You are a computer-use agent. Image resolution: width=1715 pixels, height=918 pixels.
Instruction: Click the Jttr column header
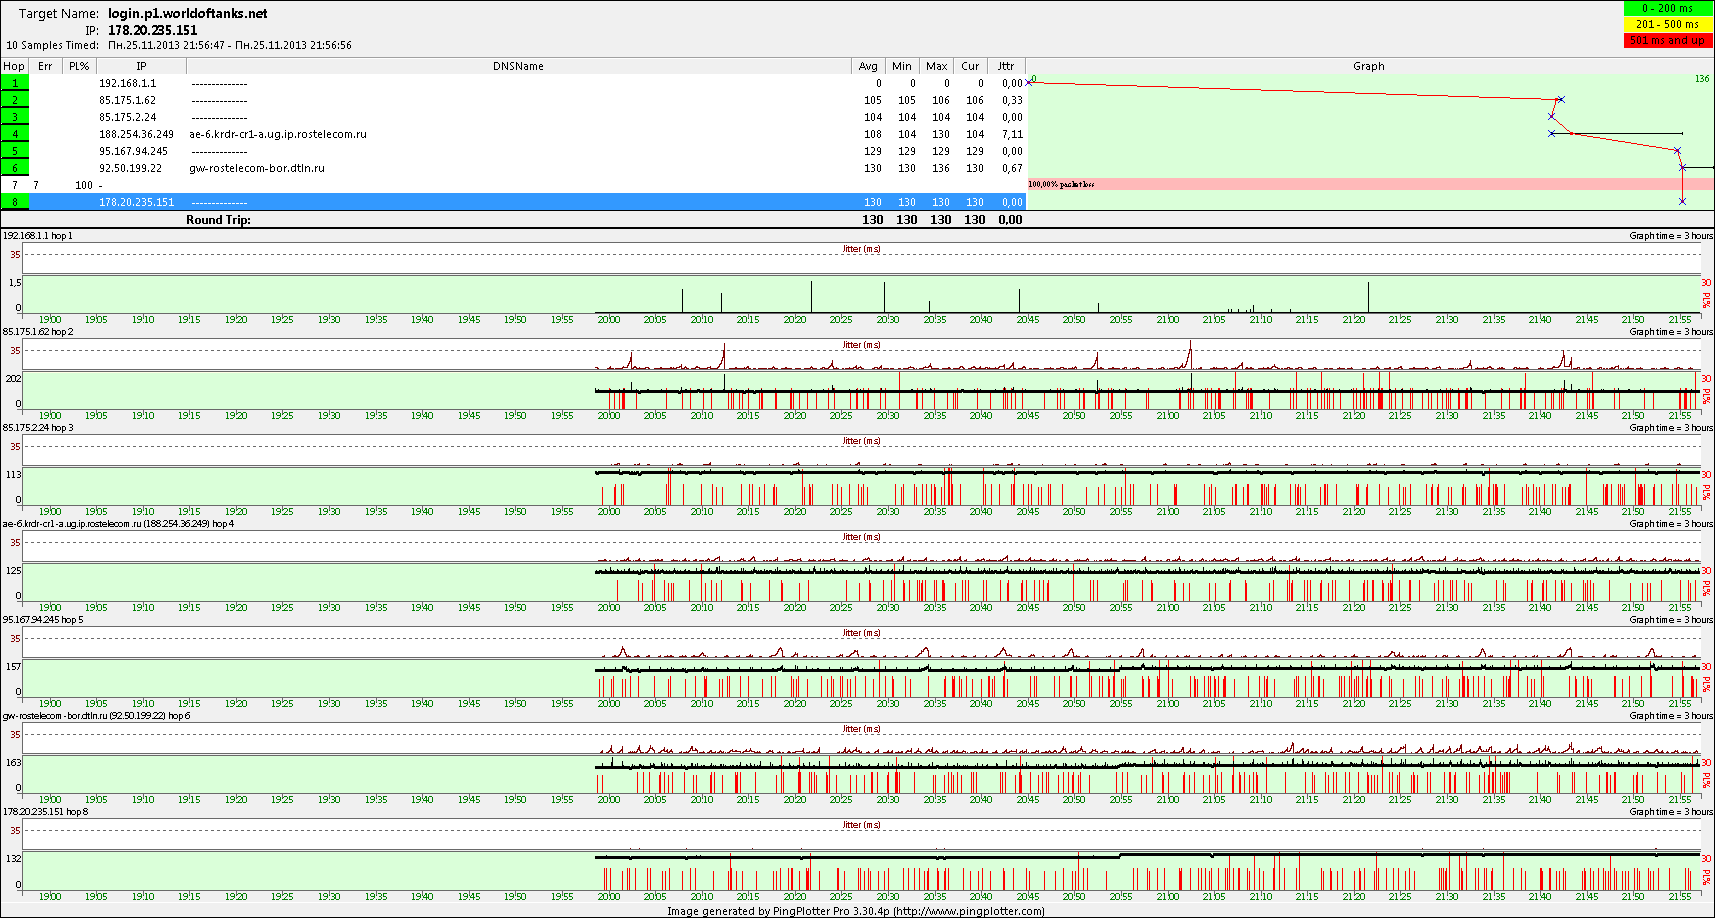[1005, 66]
